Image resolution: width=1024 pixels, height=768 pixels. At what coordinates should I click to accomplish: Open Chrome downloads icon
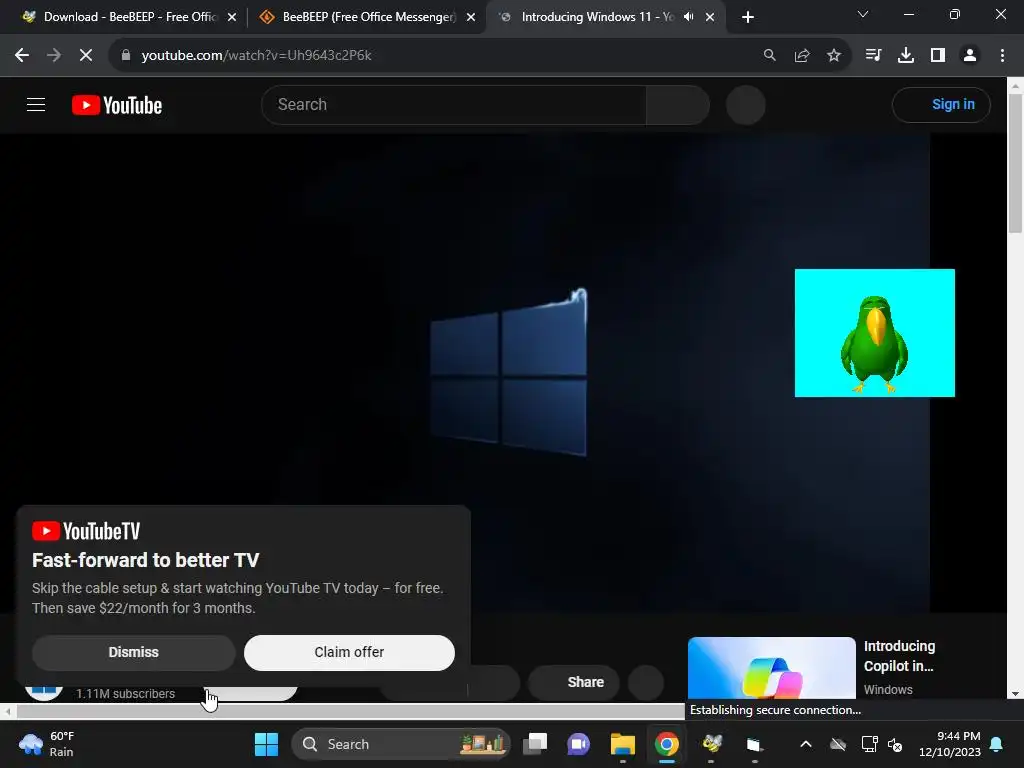[906, 56]
